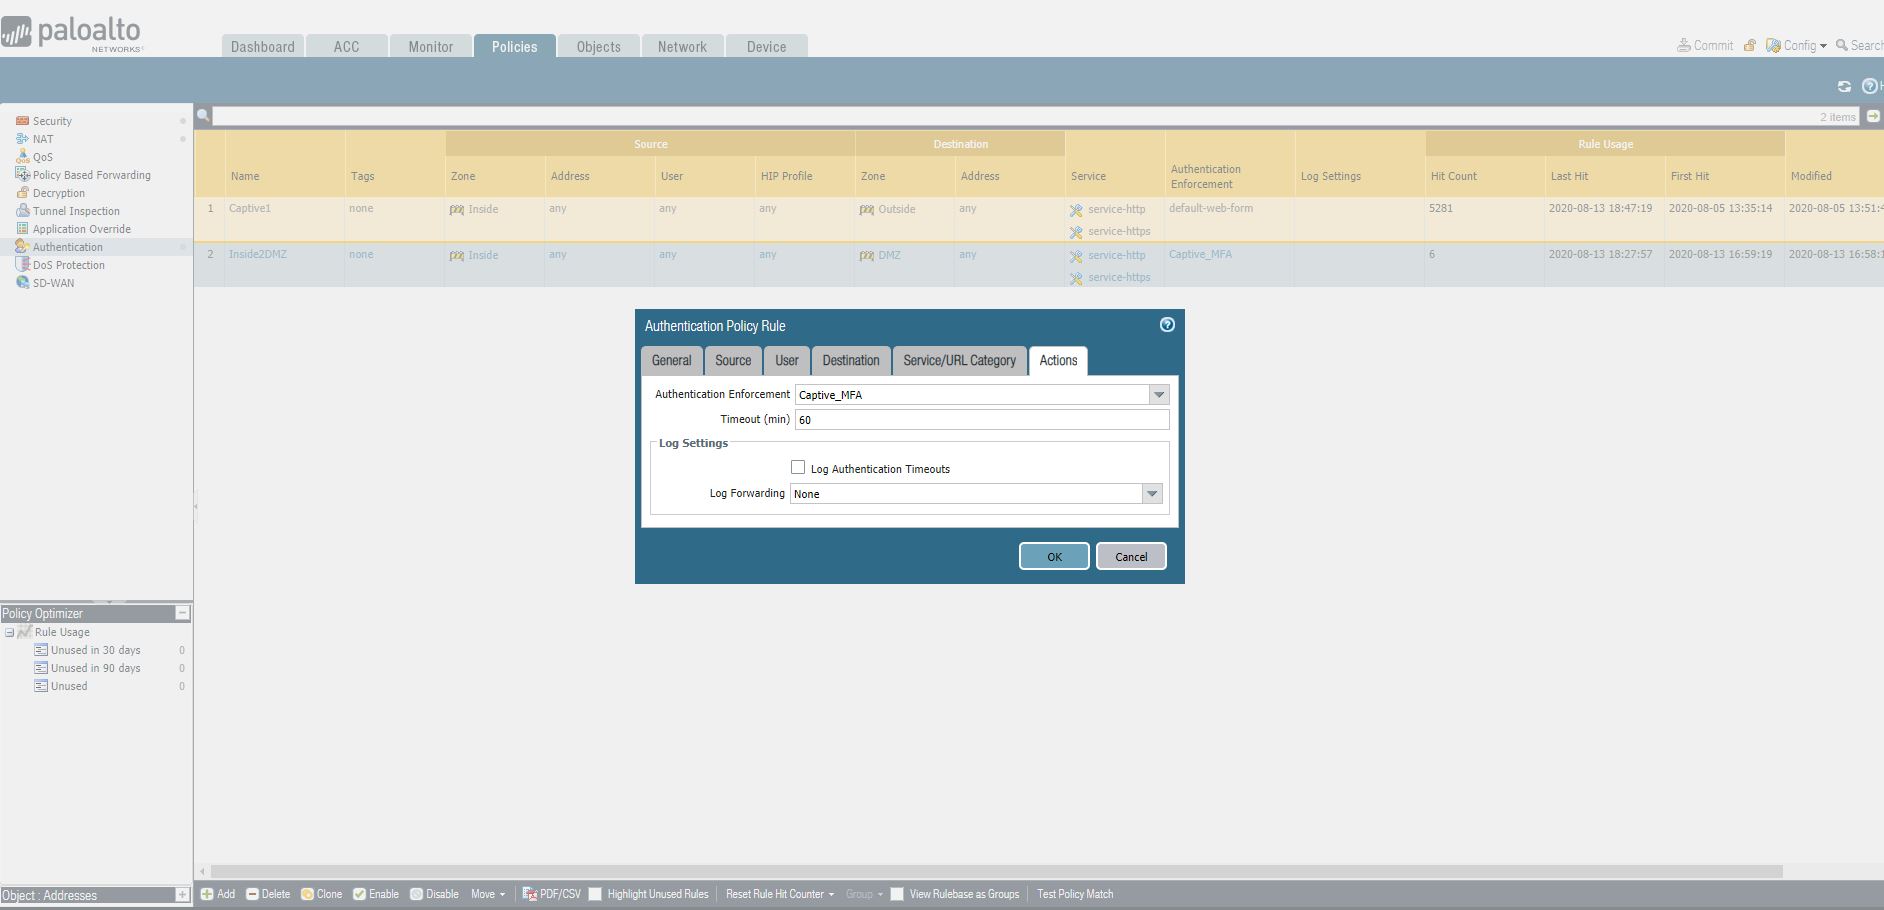This screenshot has width=1884, height=910.
Task: Disable the selected rule
Action: tap(434, 894)
